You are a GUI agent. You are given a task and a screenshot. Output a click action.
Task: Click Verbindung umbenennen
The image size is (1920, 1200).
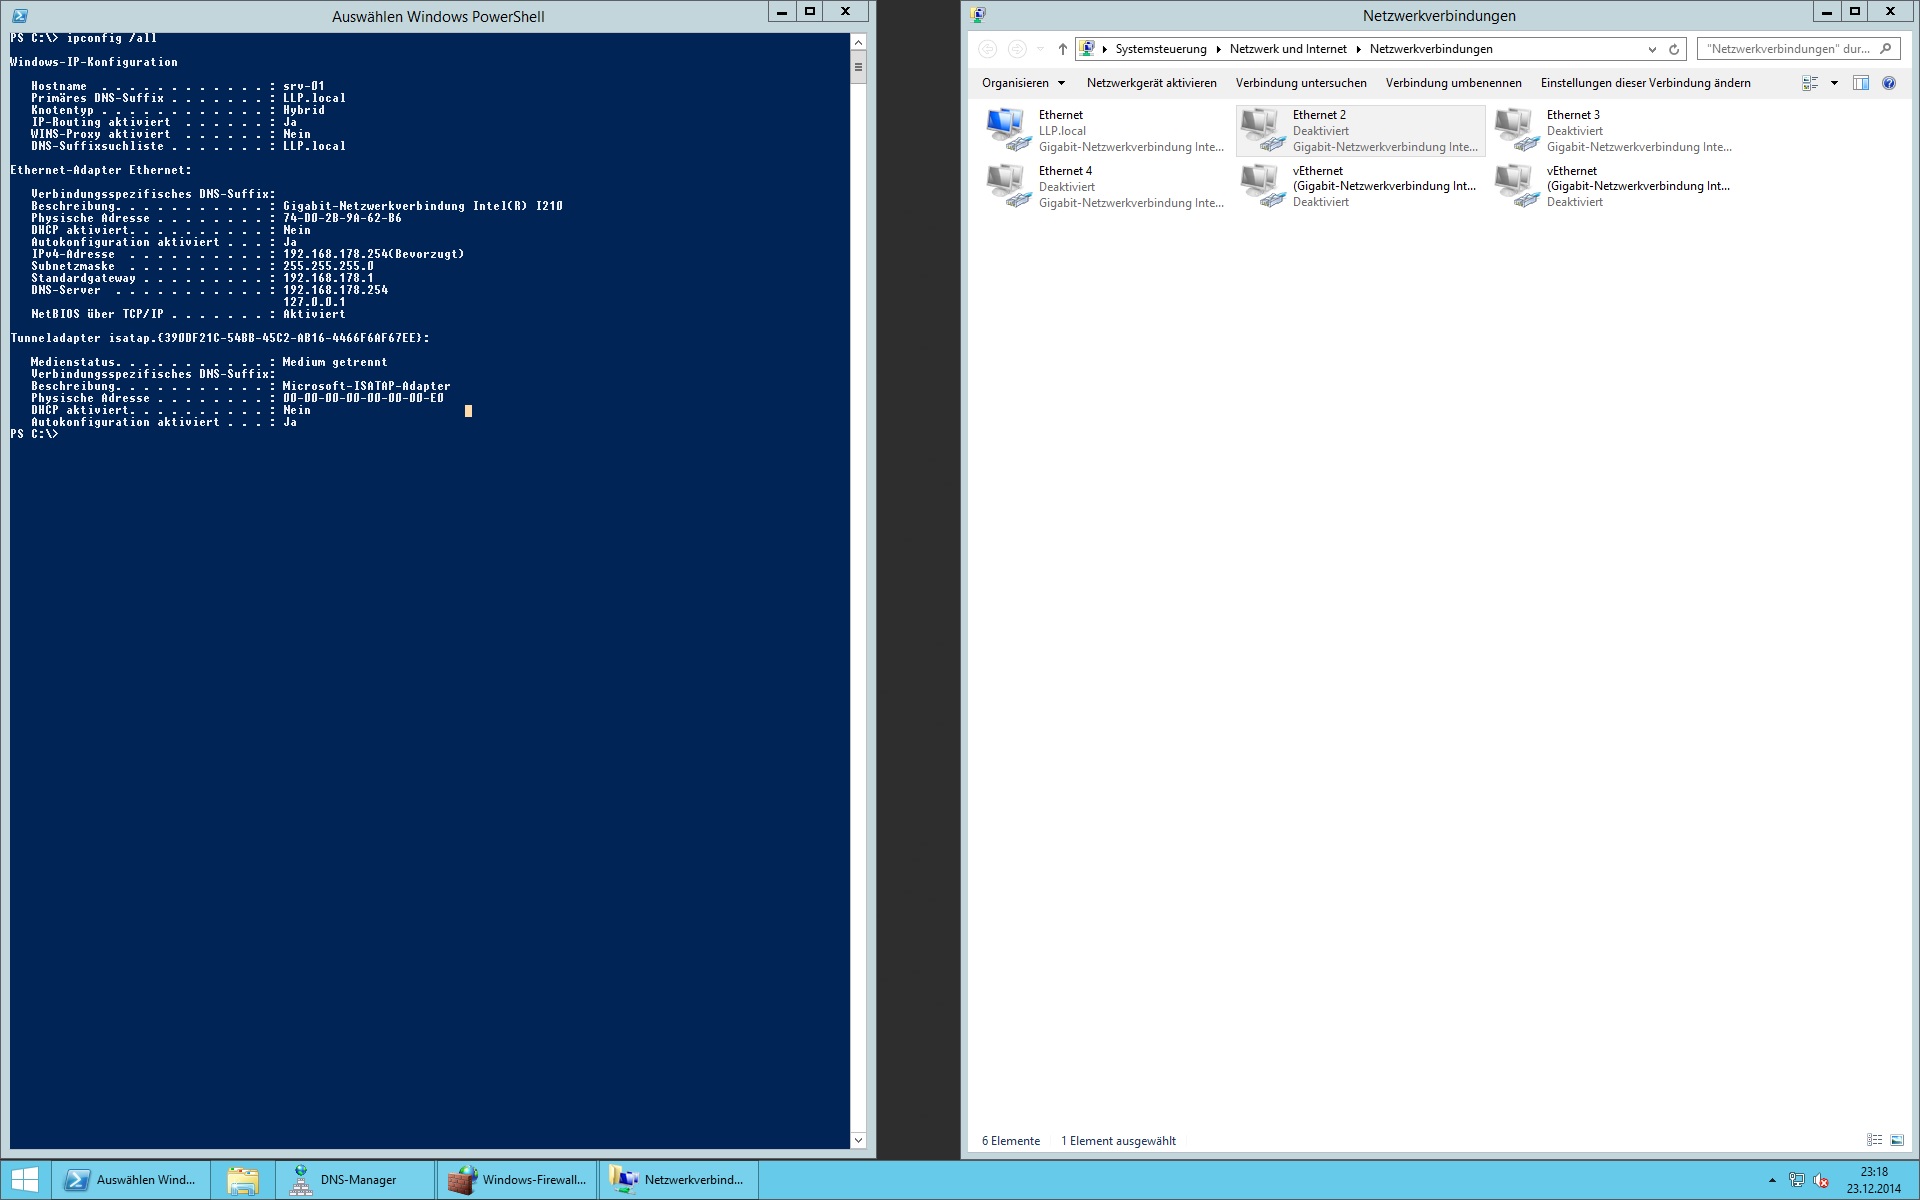pos(1453,83)
